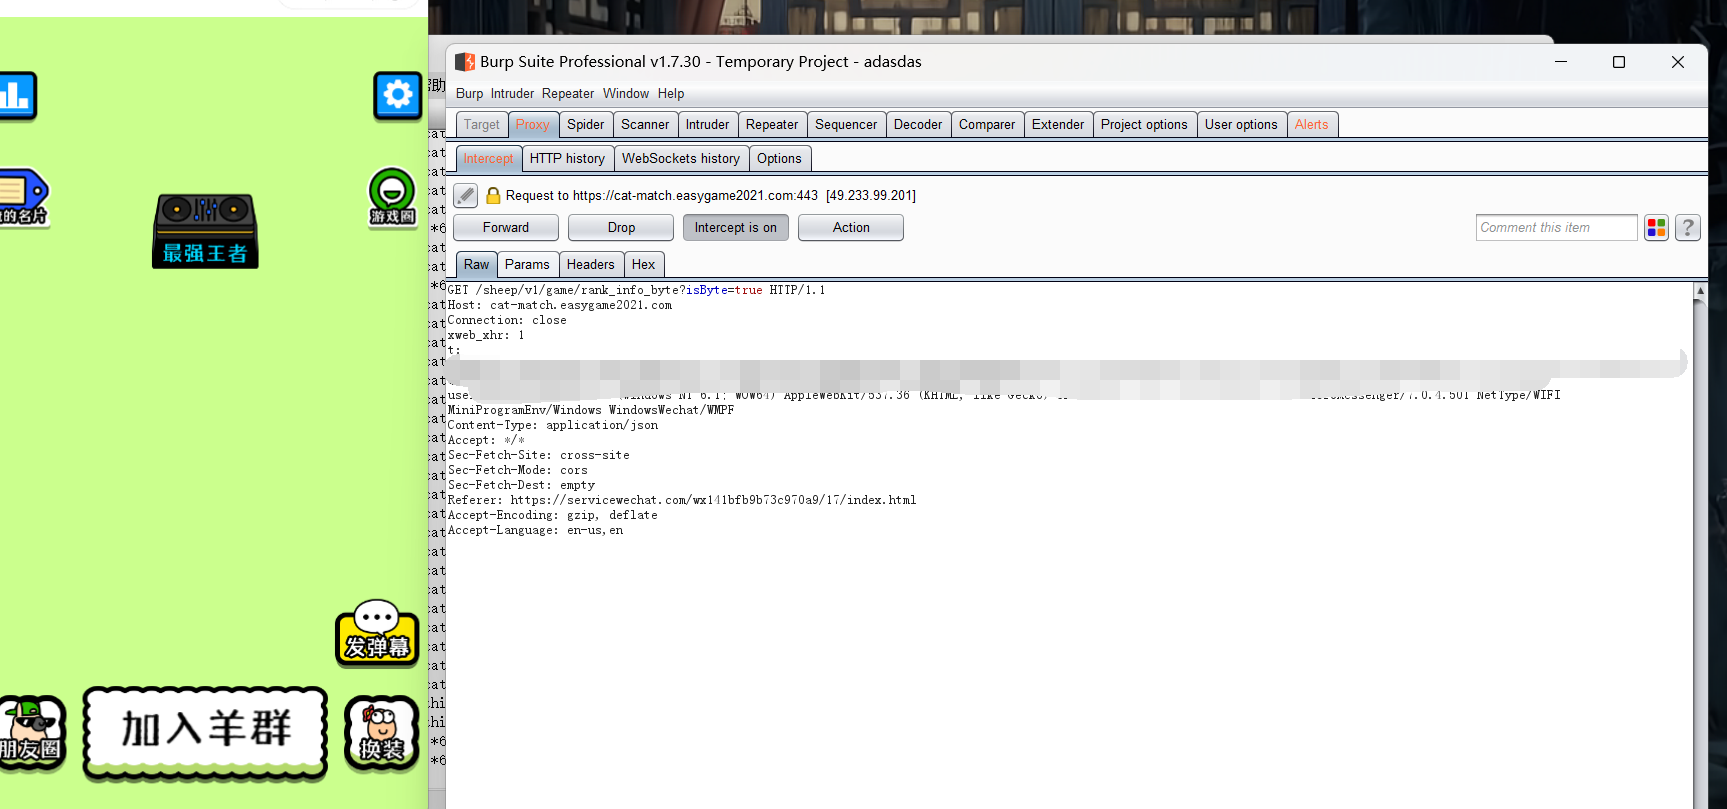
Task: Click the 加入羊群 join button
Action: click(x=205, y=730)
